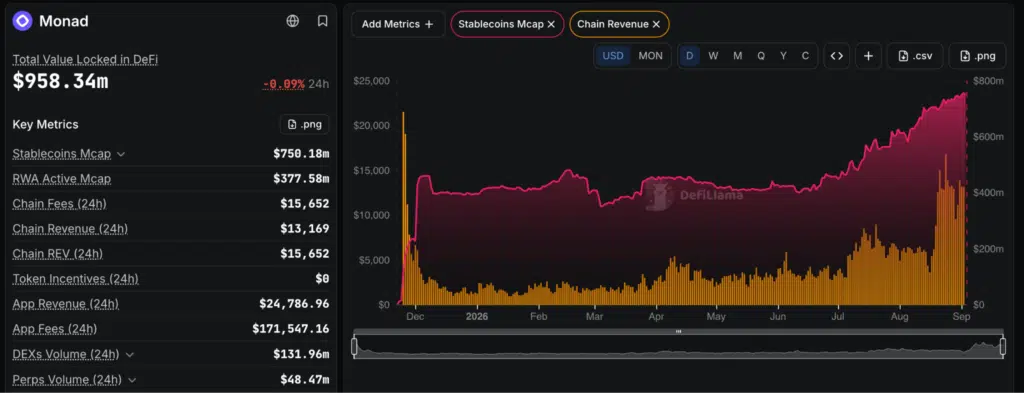Click the Chain Fees (24h) label
Viewport: 1024px width, 393px height.
pos(59,204)
